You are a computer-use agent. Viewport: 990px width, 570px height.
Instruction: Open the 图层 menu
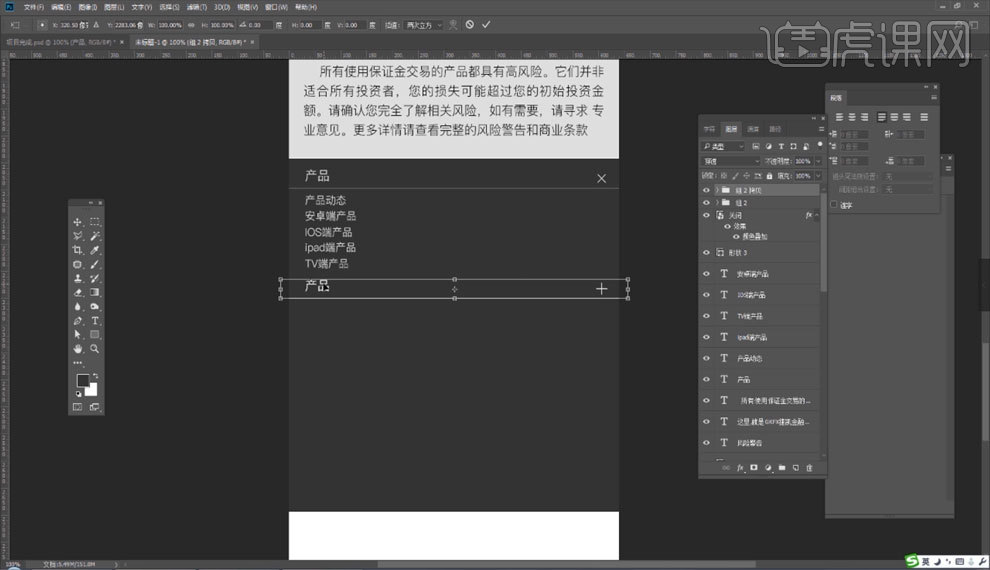tap(114, 7)
